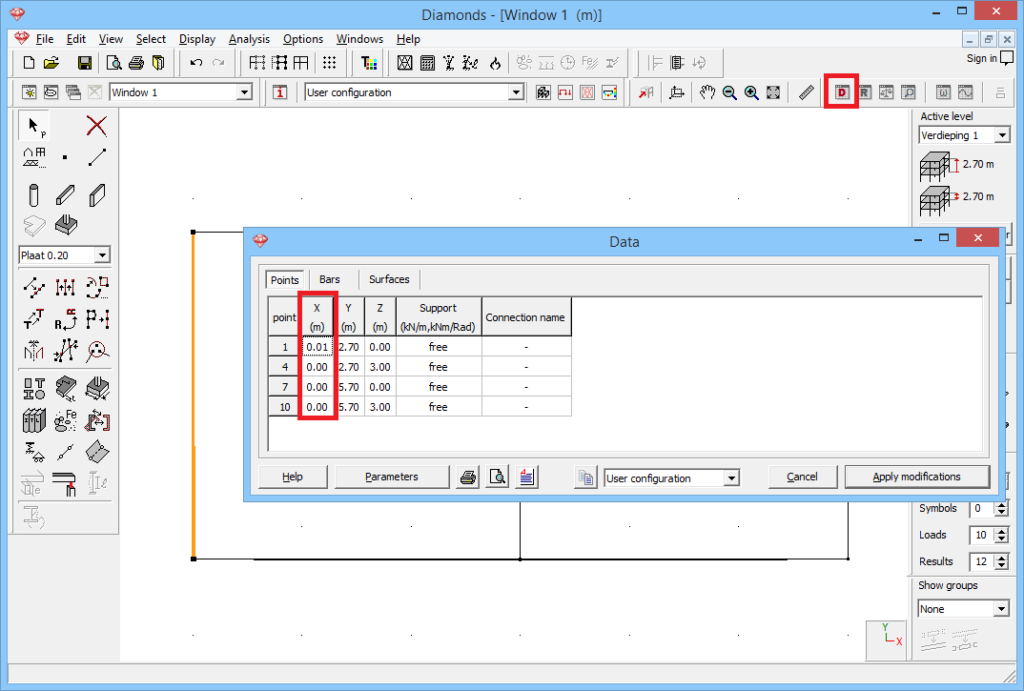Zoom out using the magnifier minus icon

(729, 93)
